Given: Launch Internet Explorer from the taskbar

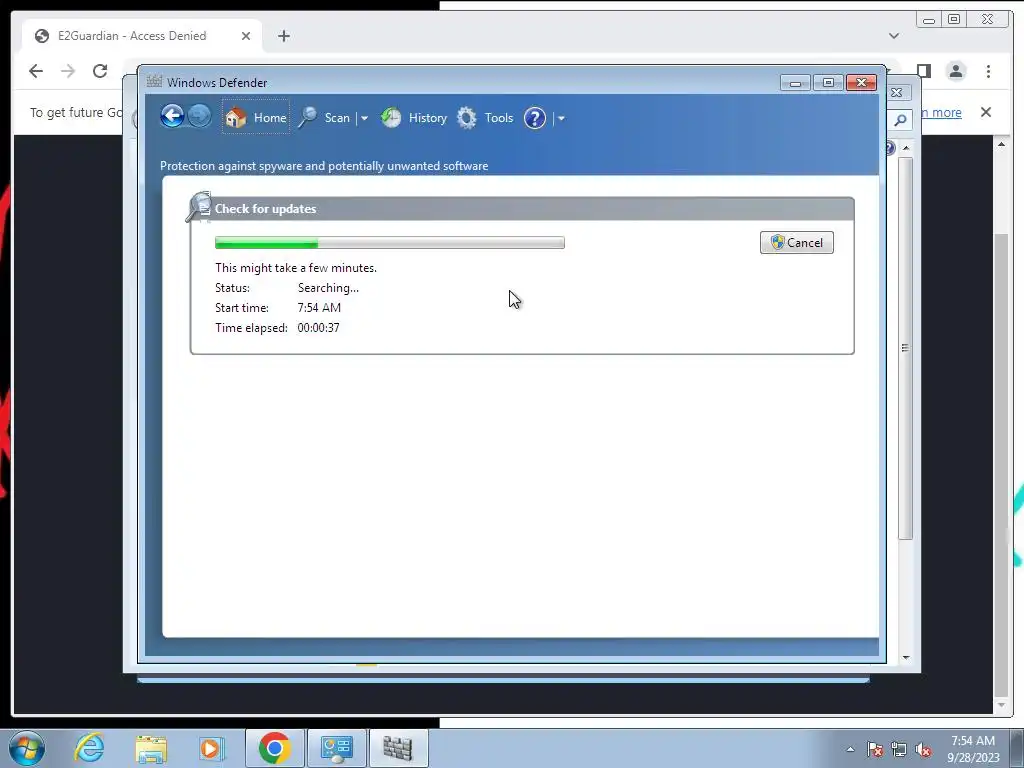Looking at the screenshot, I should tap(89, 748).
